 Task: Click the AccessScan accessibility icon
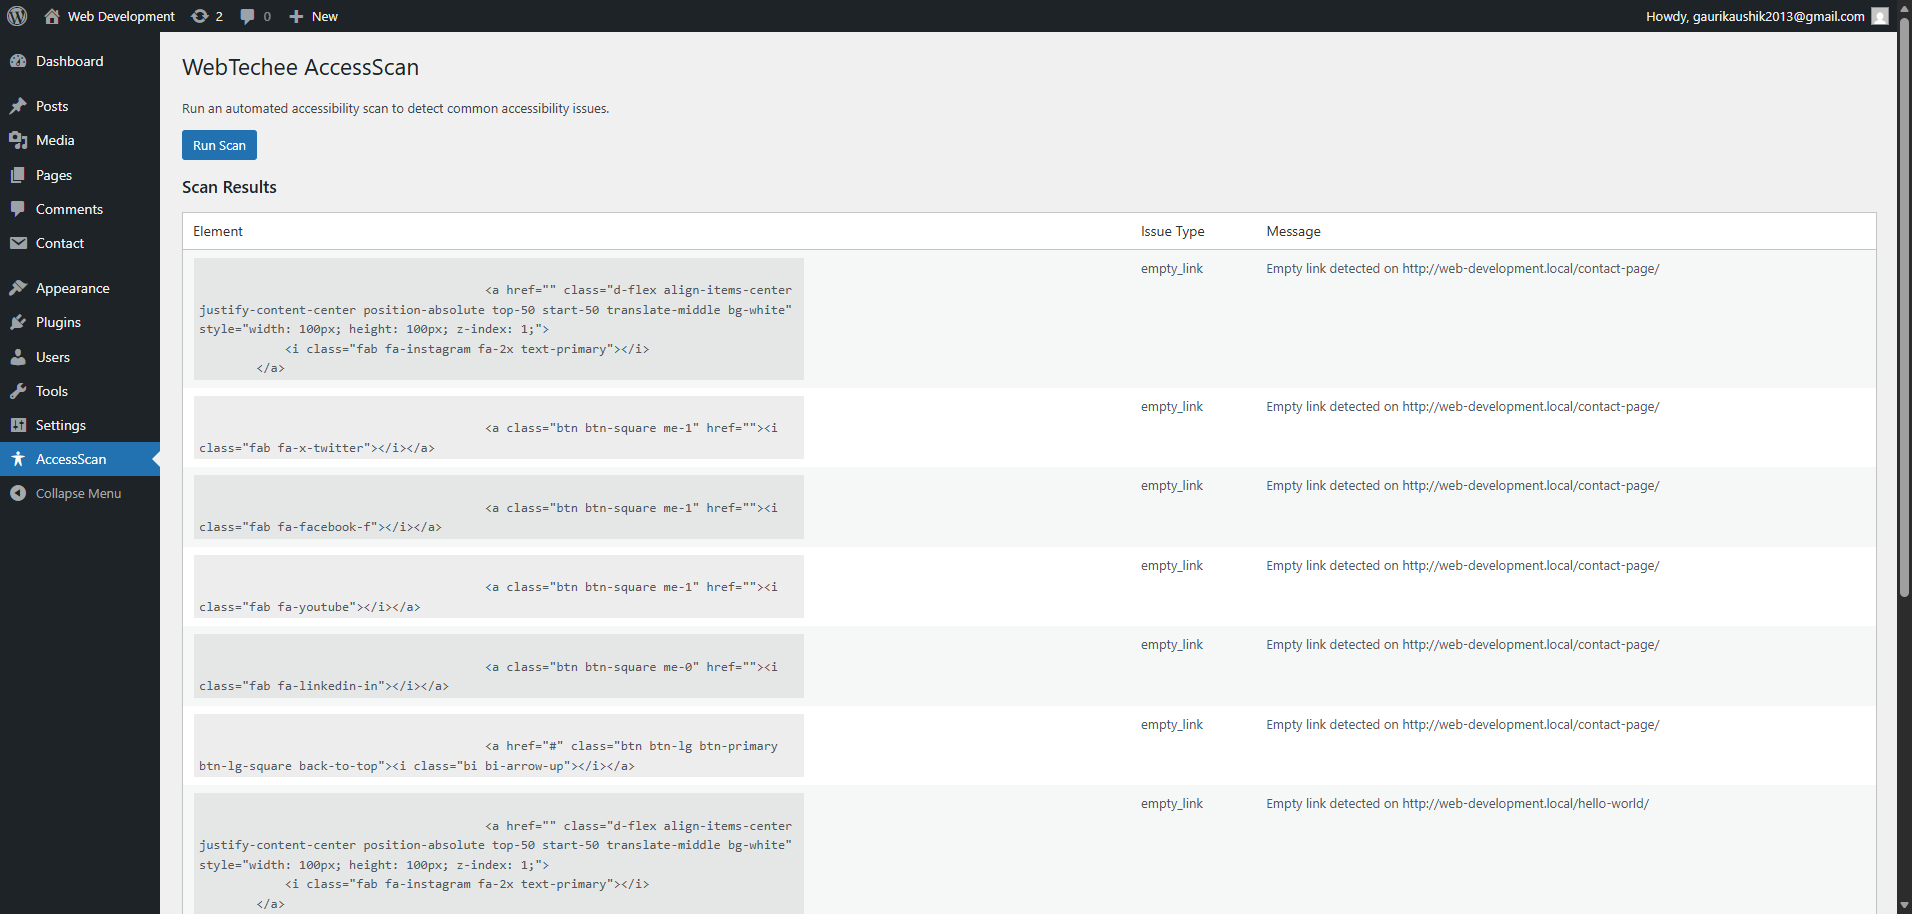(18, 459)
